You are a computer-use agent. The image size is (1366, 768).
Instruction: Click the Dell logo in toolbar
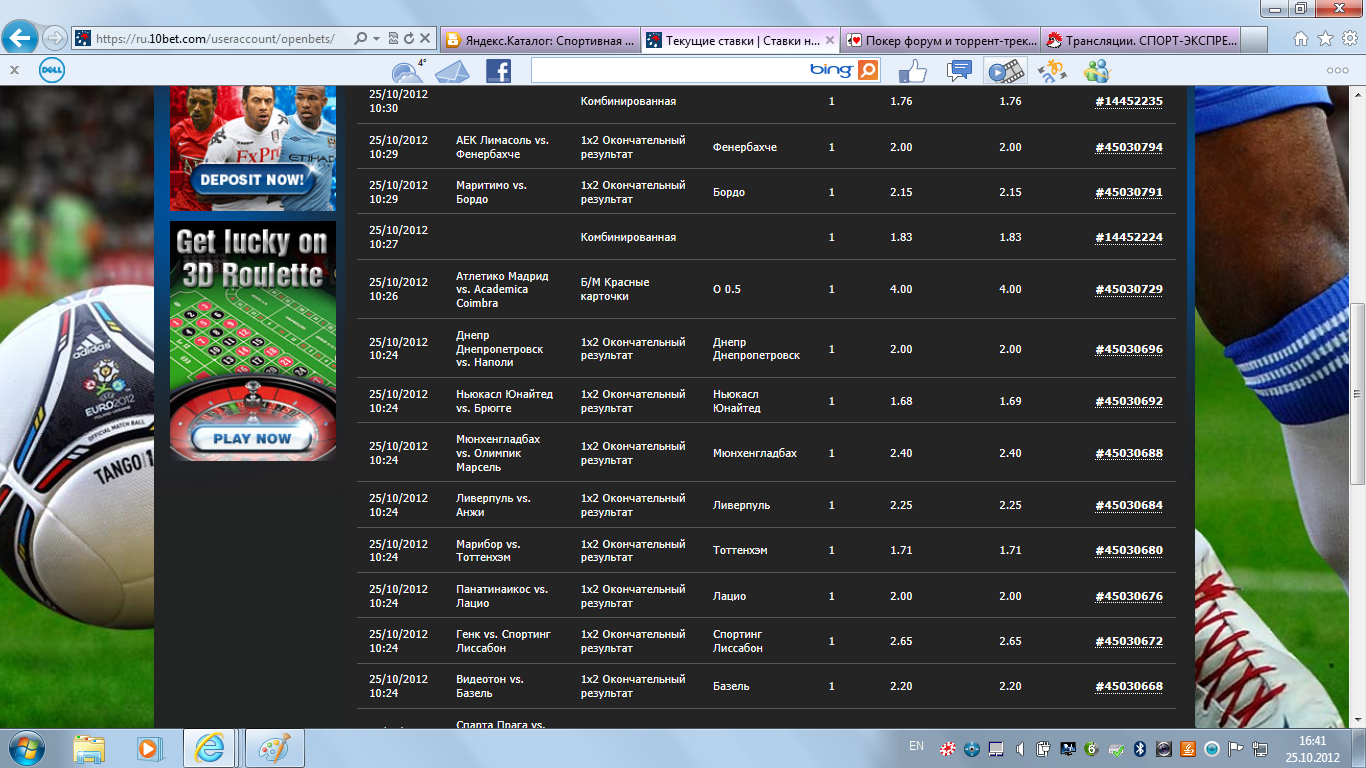pyautogui.click(x=52, y=70)
